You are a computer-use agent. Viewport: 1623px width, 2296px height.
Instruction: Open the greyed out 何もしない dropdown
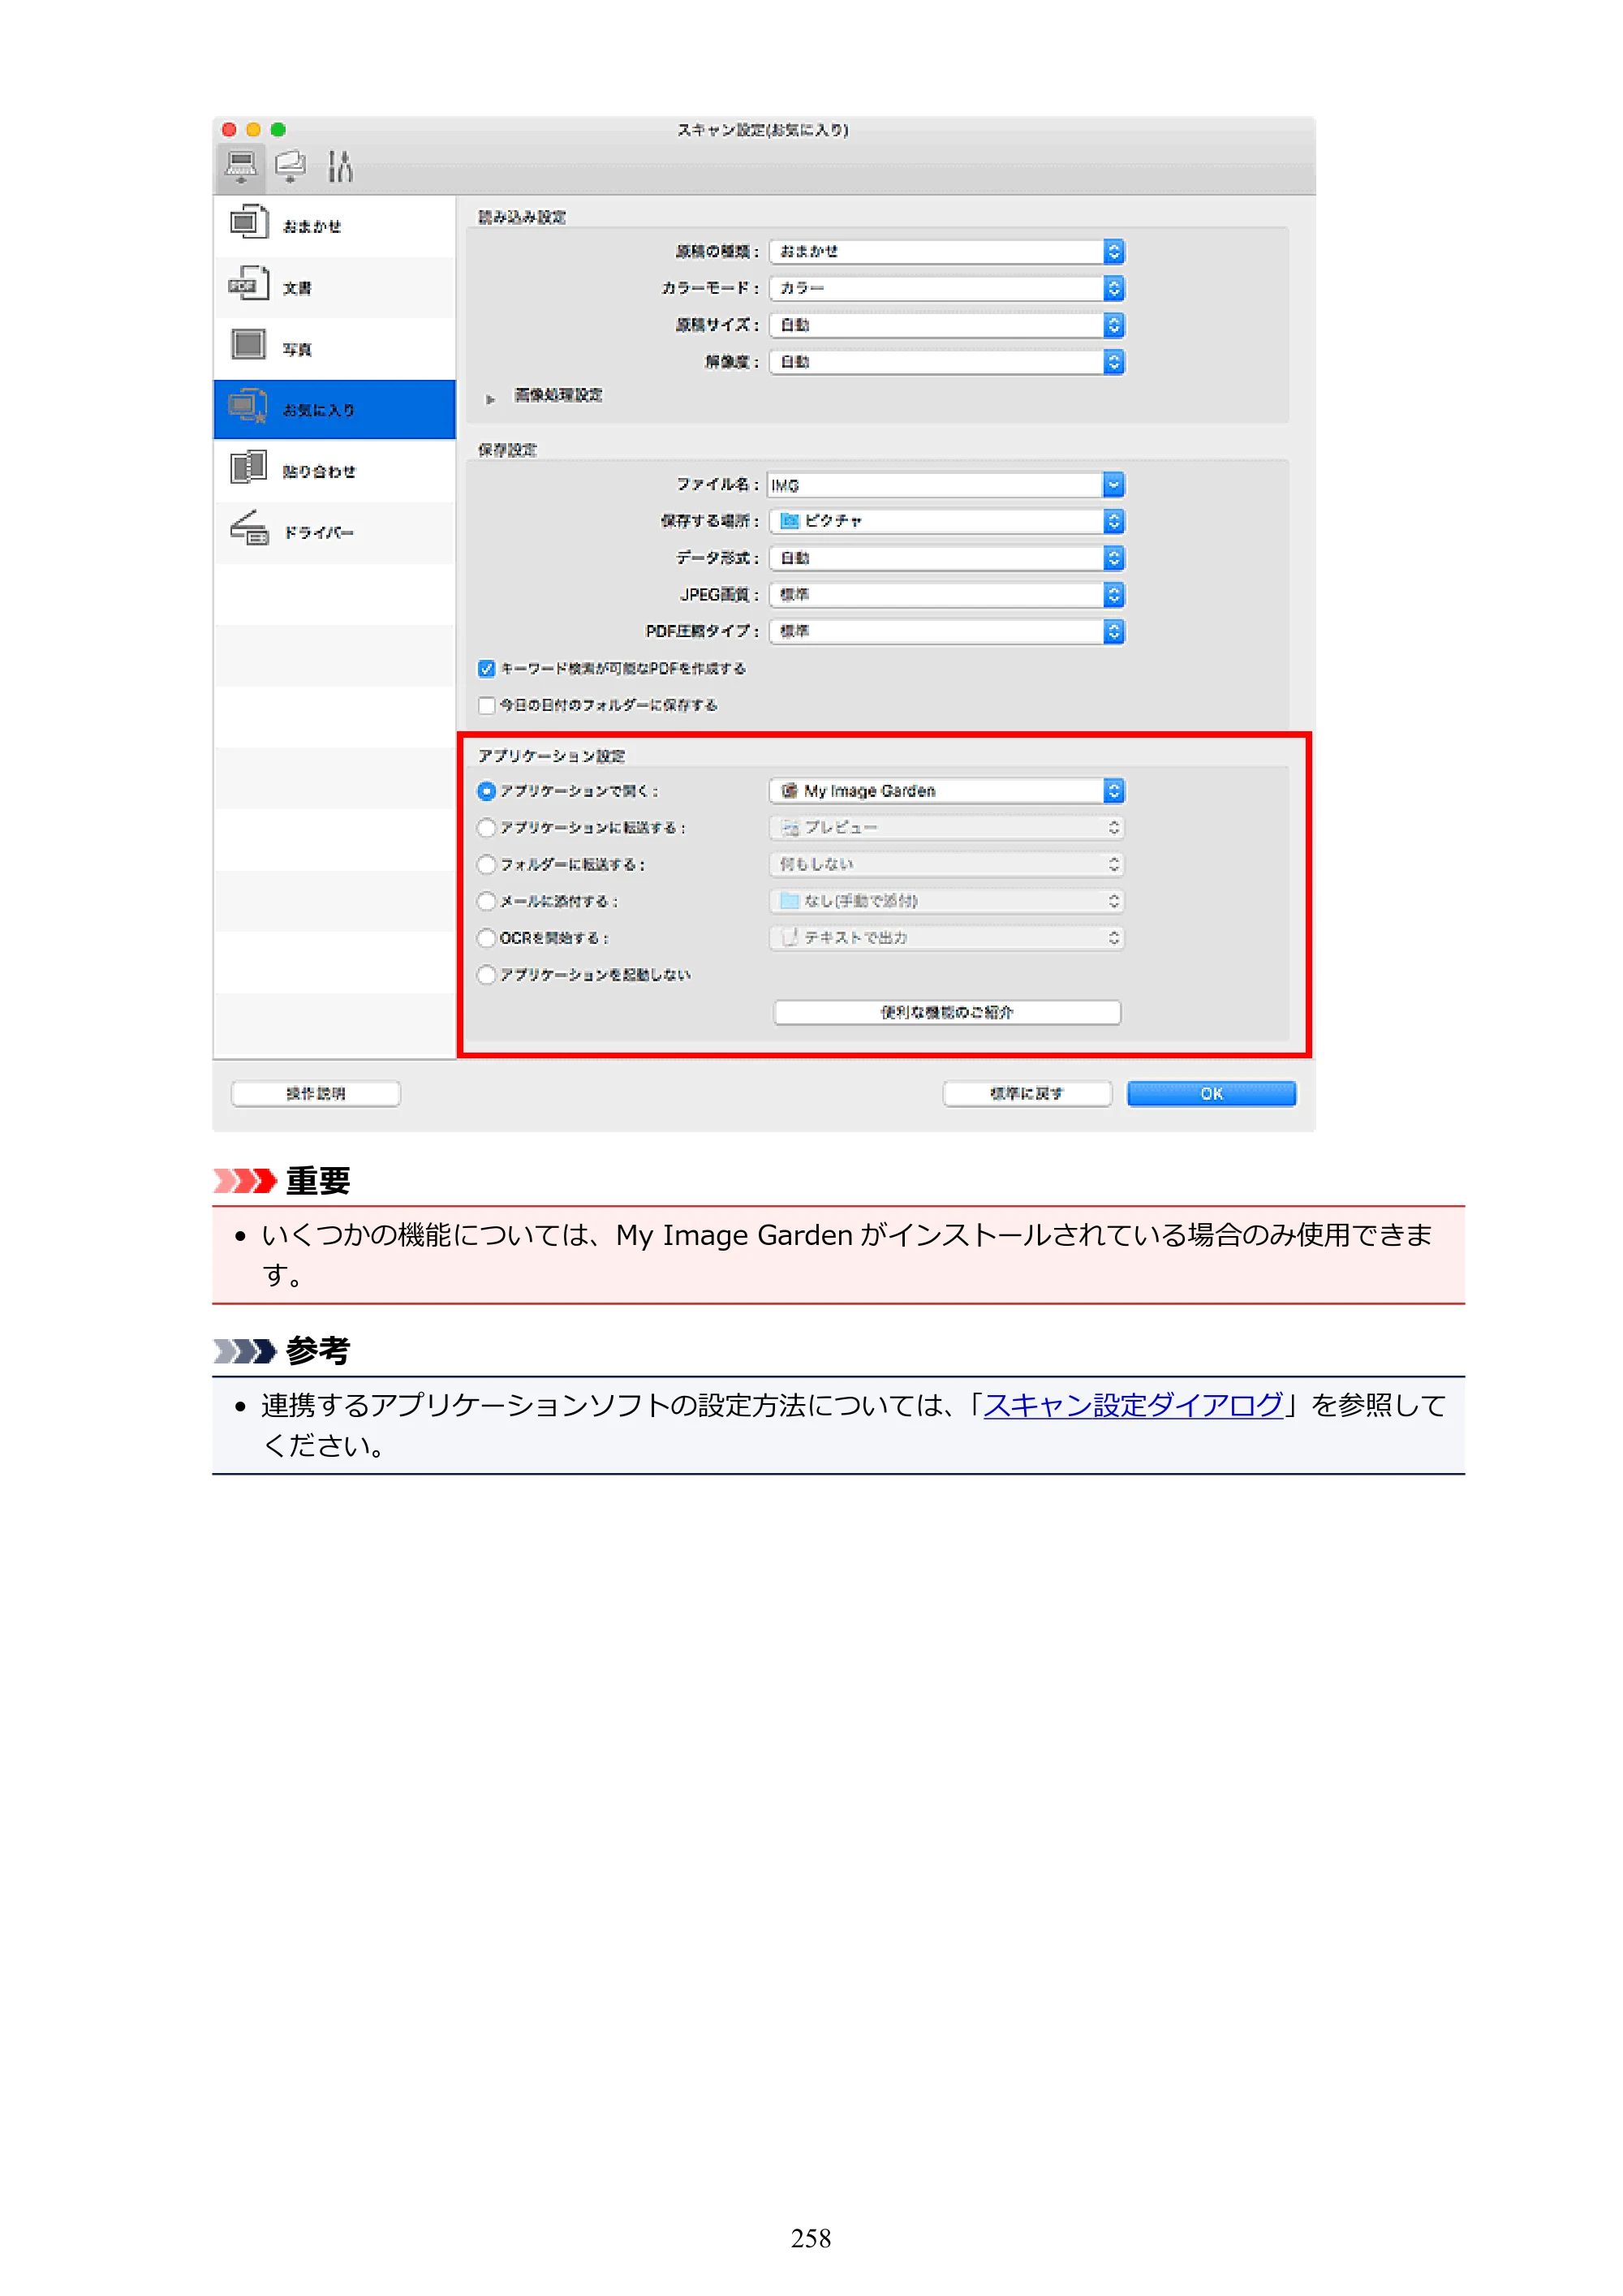[x=946, y=865]
